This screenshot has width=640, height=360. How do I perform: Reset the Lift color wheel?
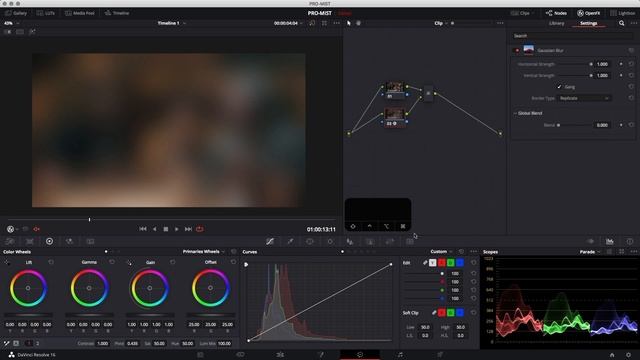pos(51,262)
